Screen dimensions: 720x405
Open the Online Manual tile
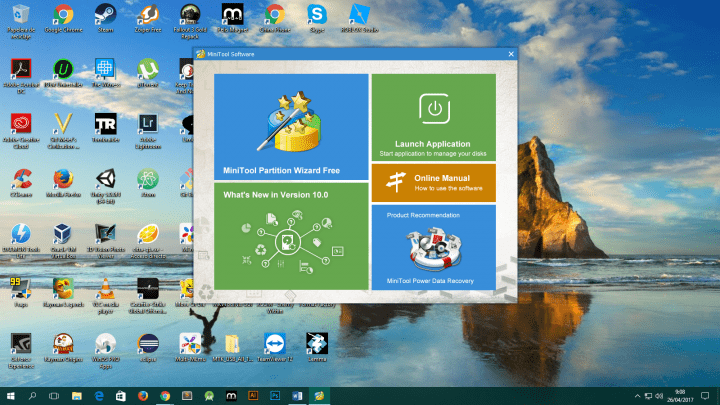click(433, 183)
